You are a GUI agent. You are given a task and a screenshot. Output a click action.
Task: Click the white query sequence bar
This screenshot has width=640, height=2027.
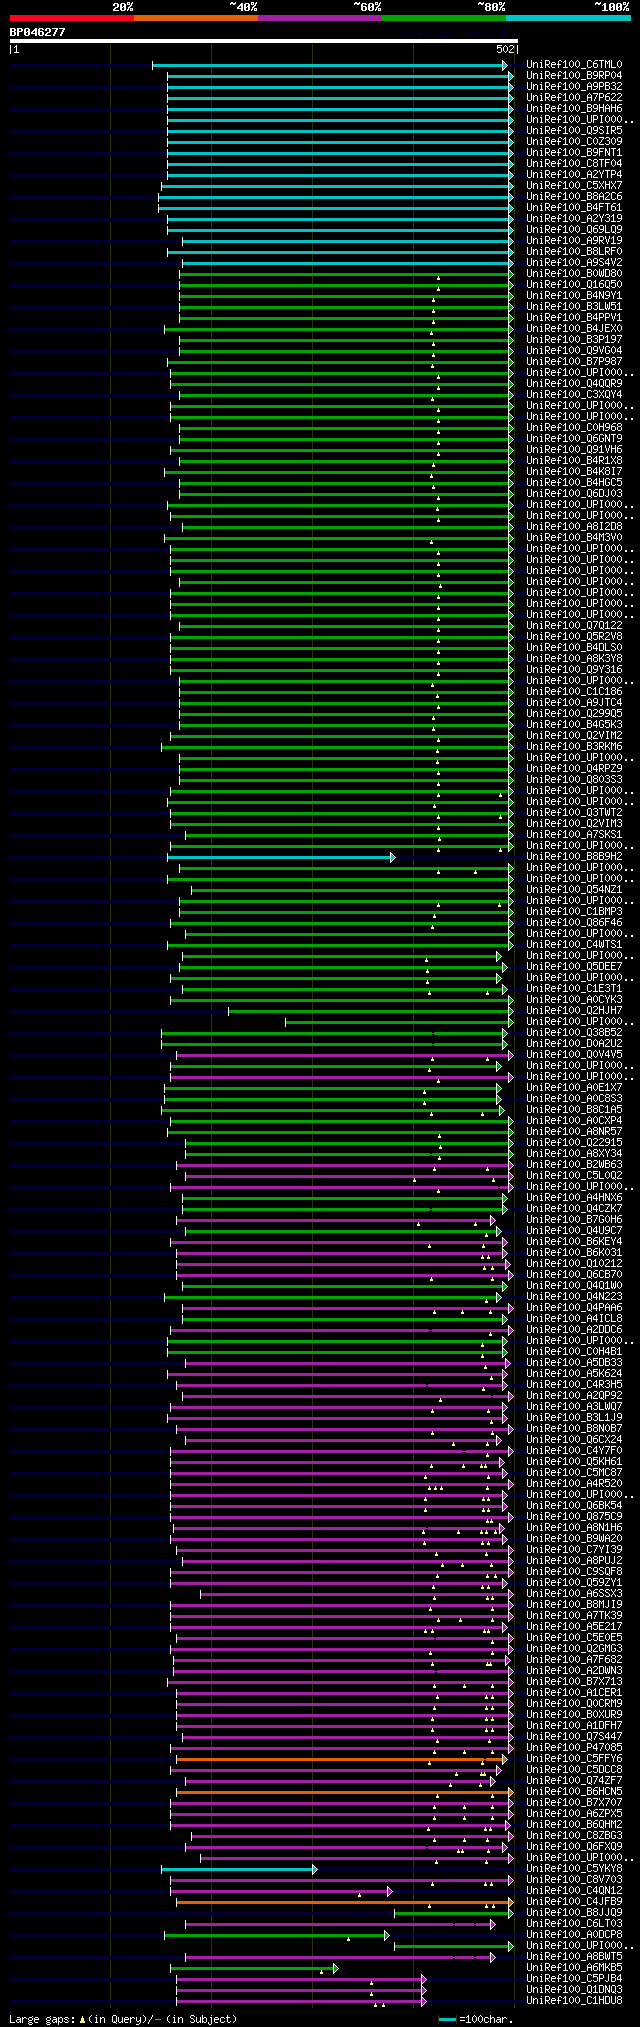tap(263, 41)
